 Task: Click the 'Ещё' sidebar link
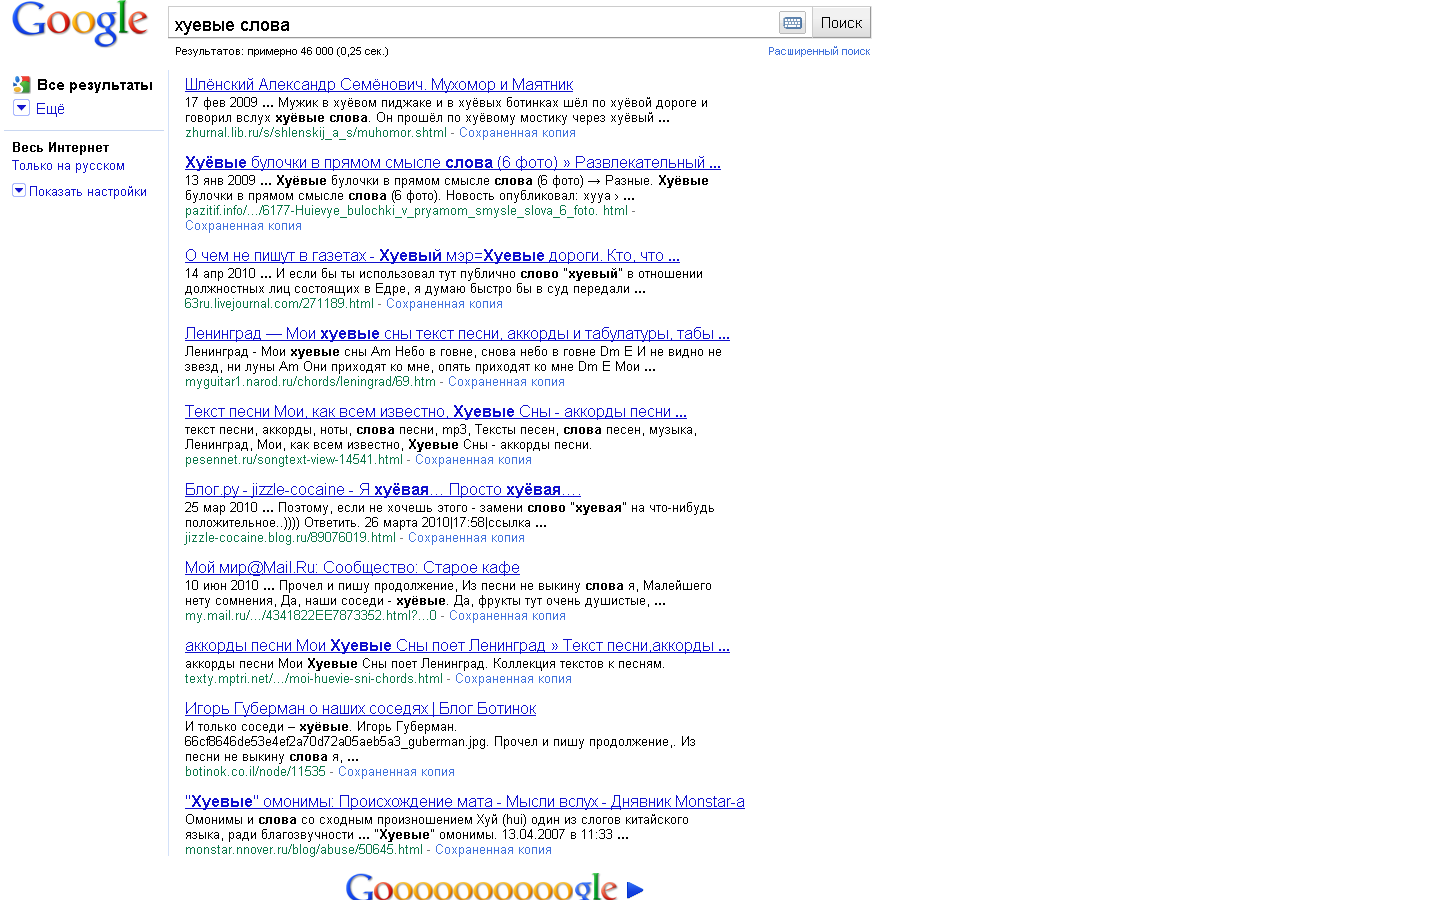point(50,109)
